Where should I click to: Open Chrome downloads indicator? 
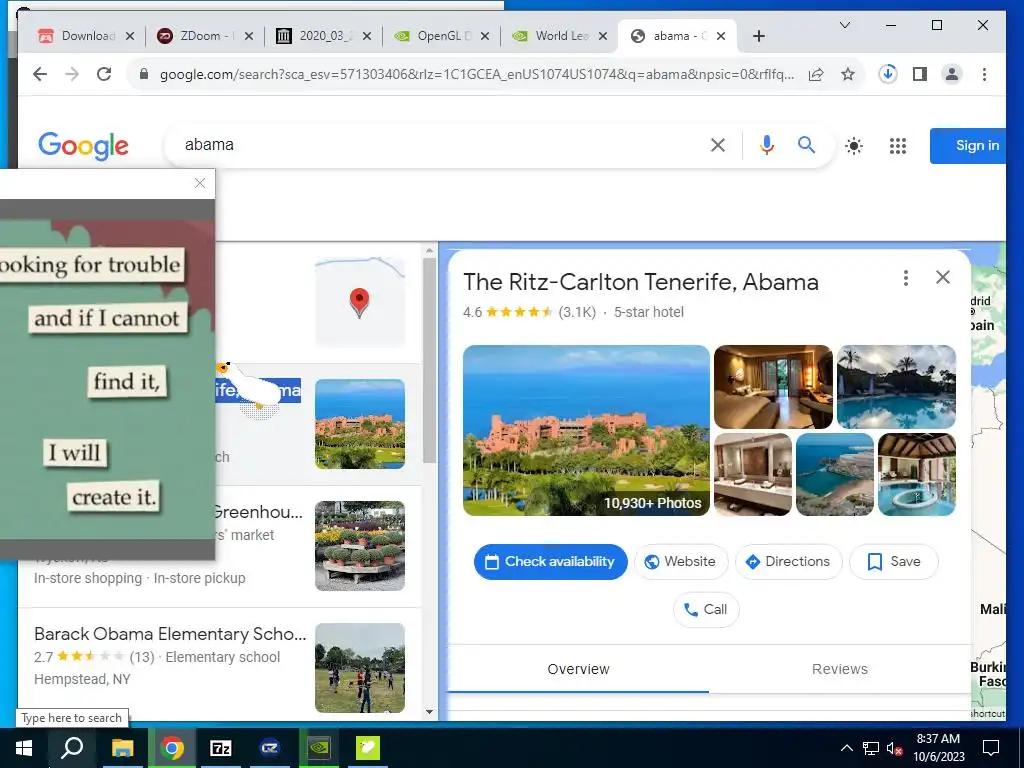click(x=888, y=74)
